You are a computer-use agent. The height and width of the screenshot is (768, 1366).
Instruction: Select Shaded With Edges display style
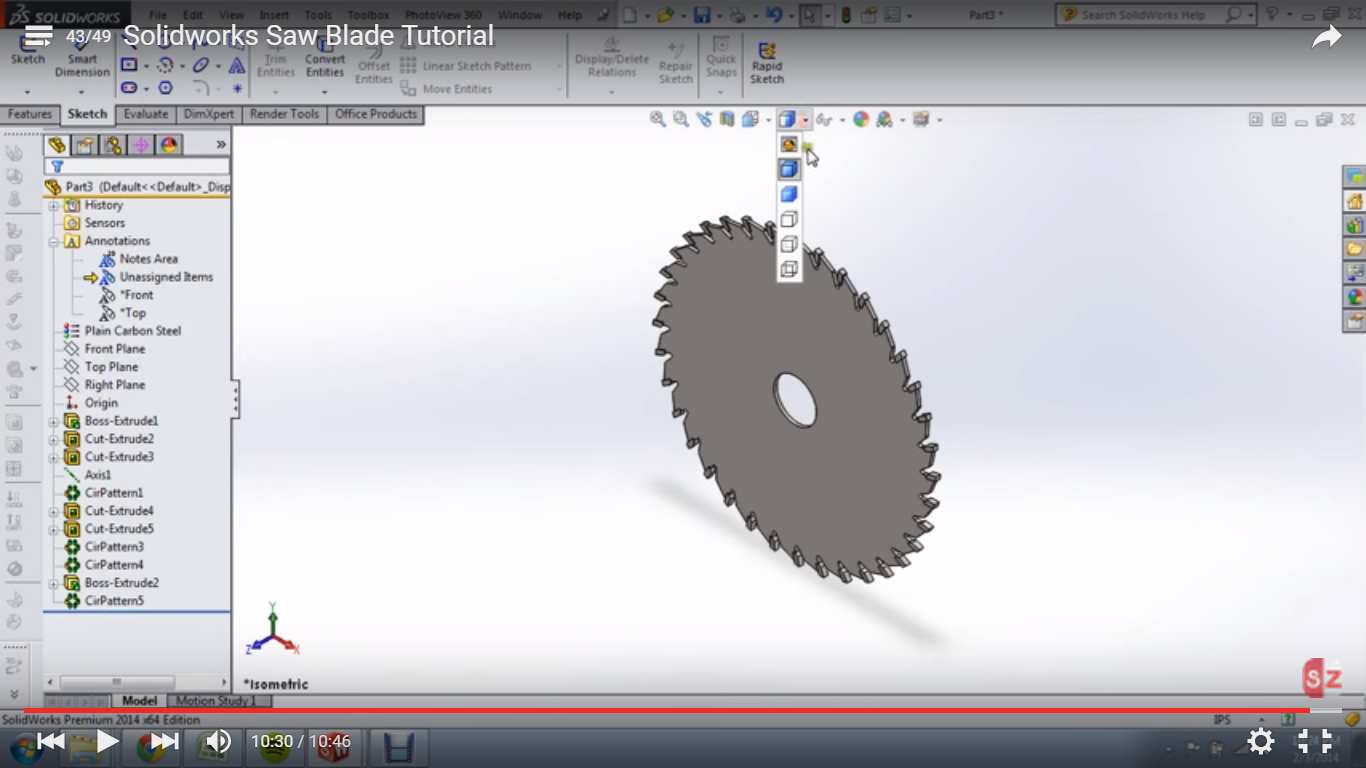[789, 170]
